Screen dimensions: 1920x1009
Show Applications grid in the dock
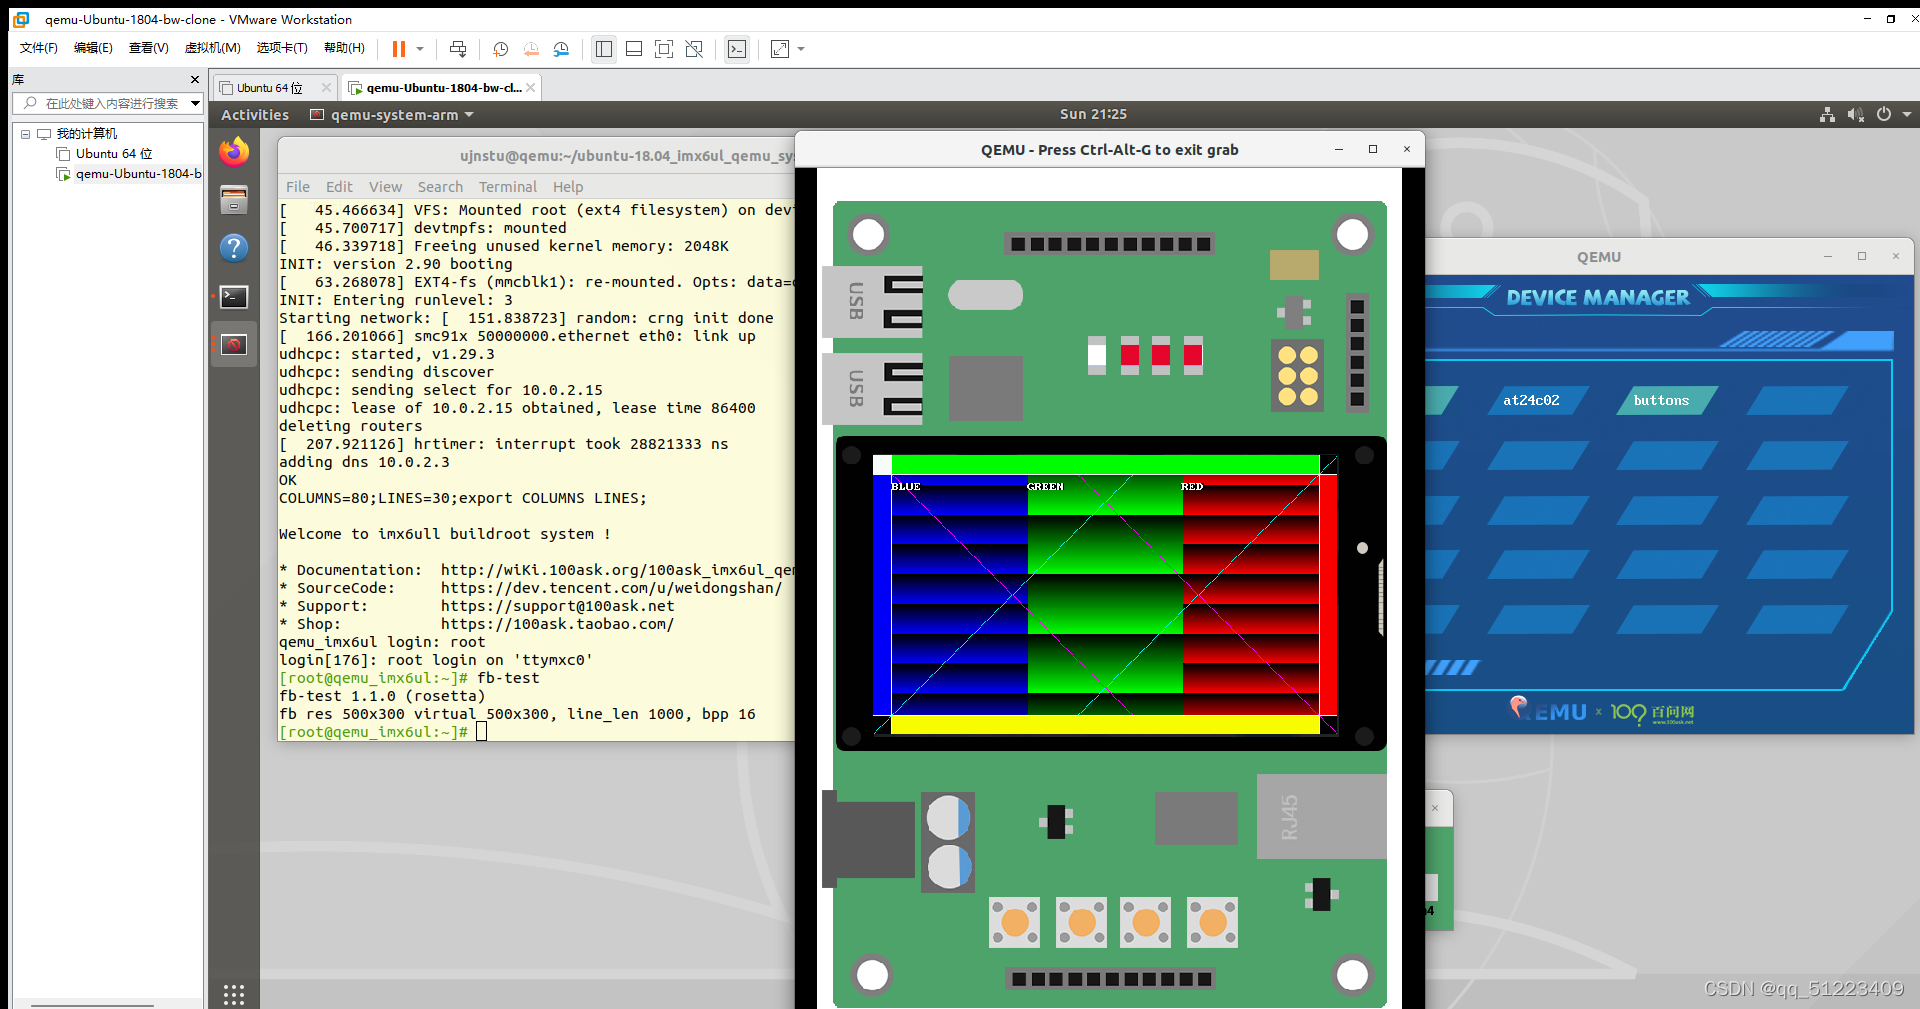pyautogui.click(x=234, y=994)
